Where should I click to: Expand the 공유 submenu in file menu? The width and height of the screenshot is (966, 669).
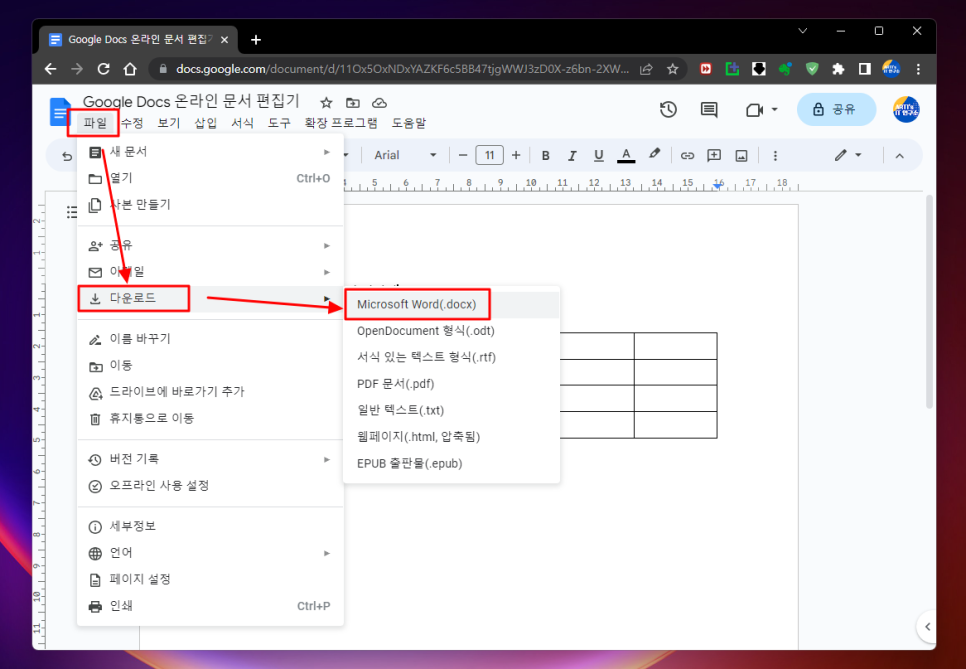[210, 245]
